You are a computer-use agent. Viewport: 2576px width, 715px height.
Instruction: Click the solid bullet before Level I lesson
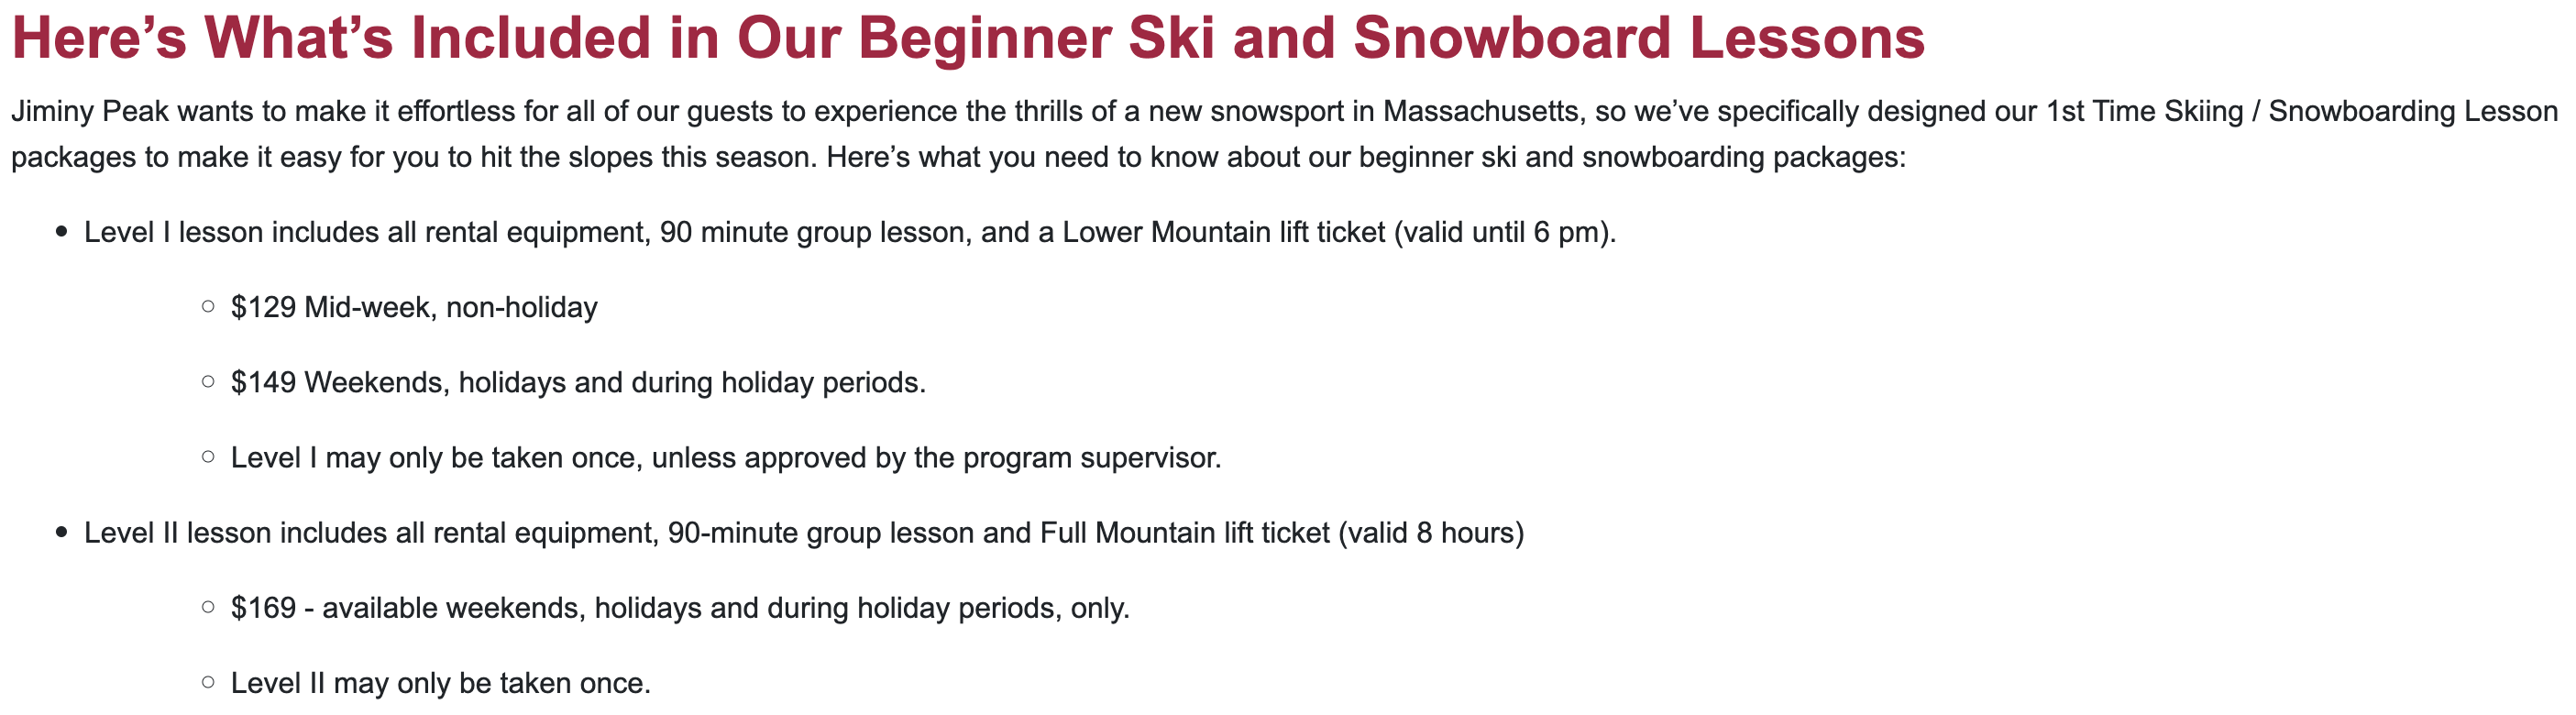pos(62,232)
